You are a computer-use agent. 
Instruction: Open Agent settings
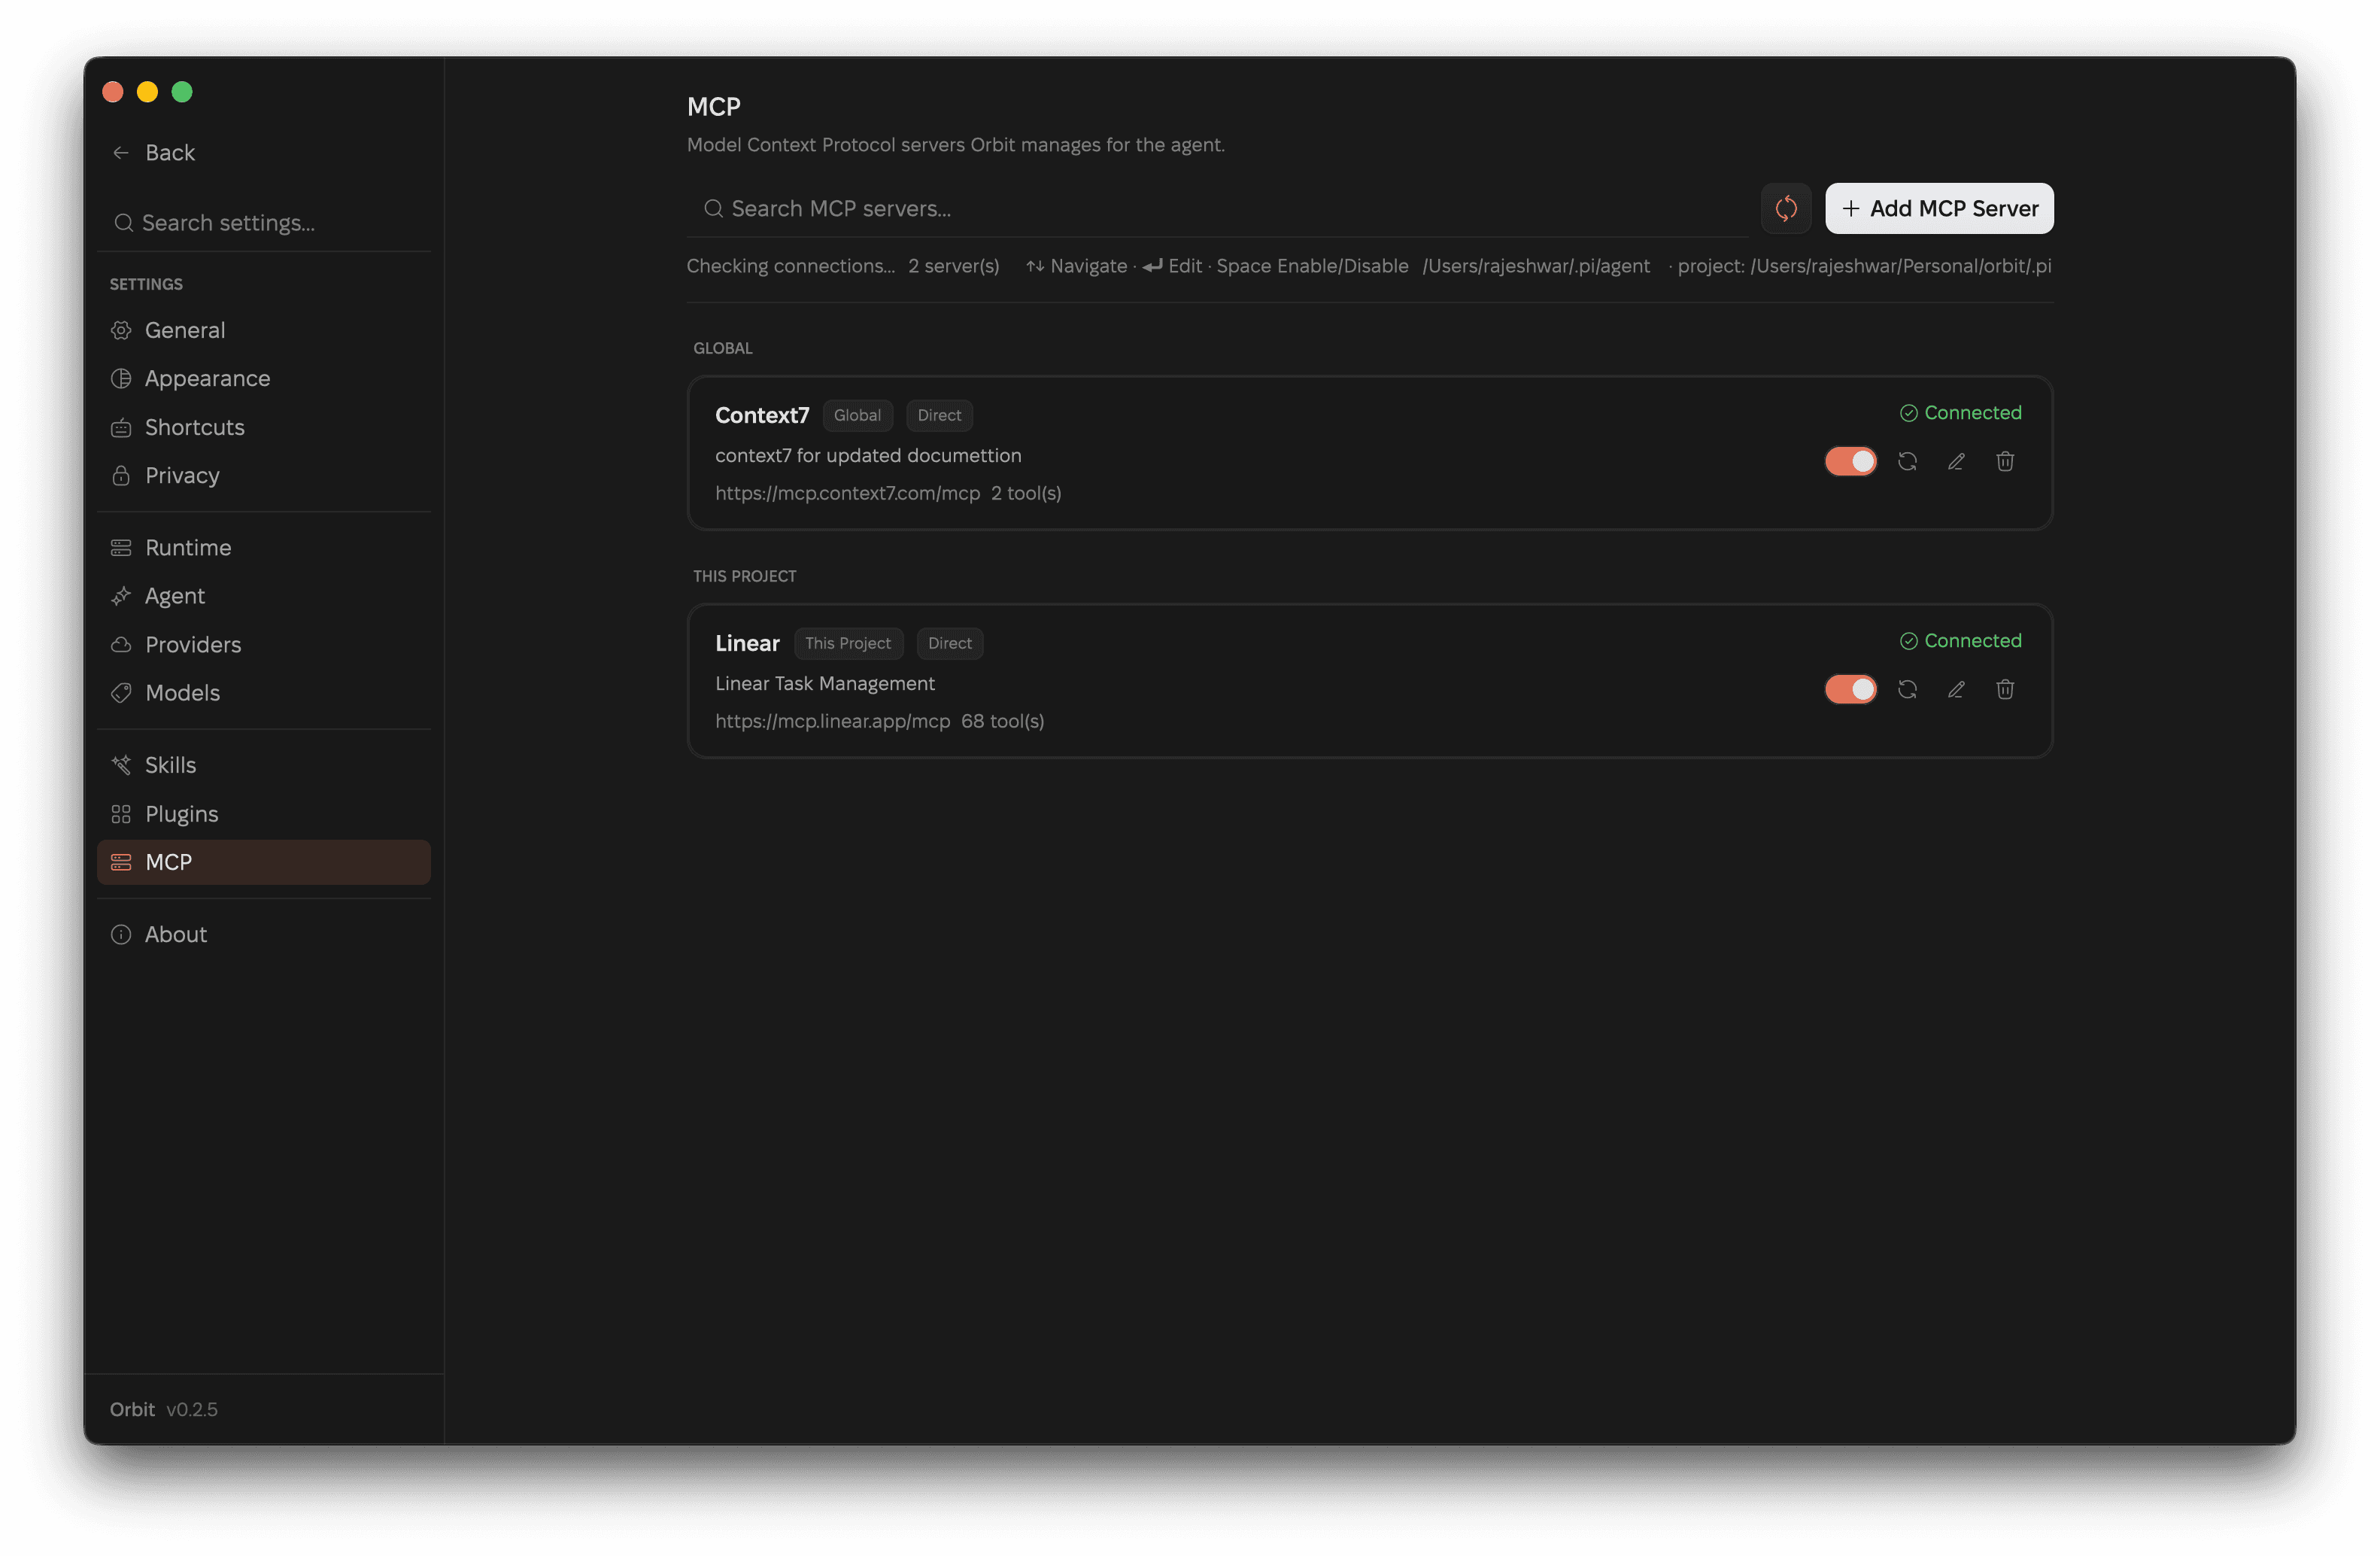264,595
